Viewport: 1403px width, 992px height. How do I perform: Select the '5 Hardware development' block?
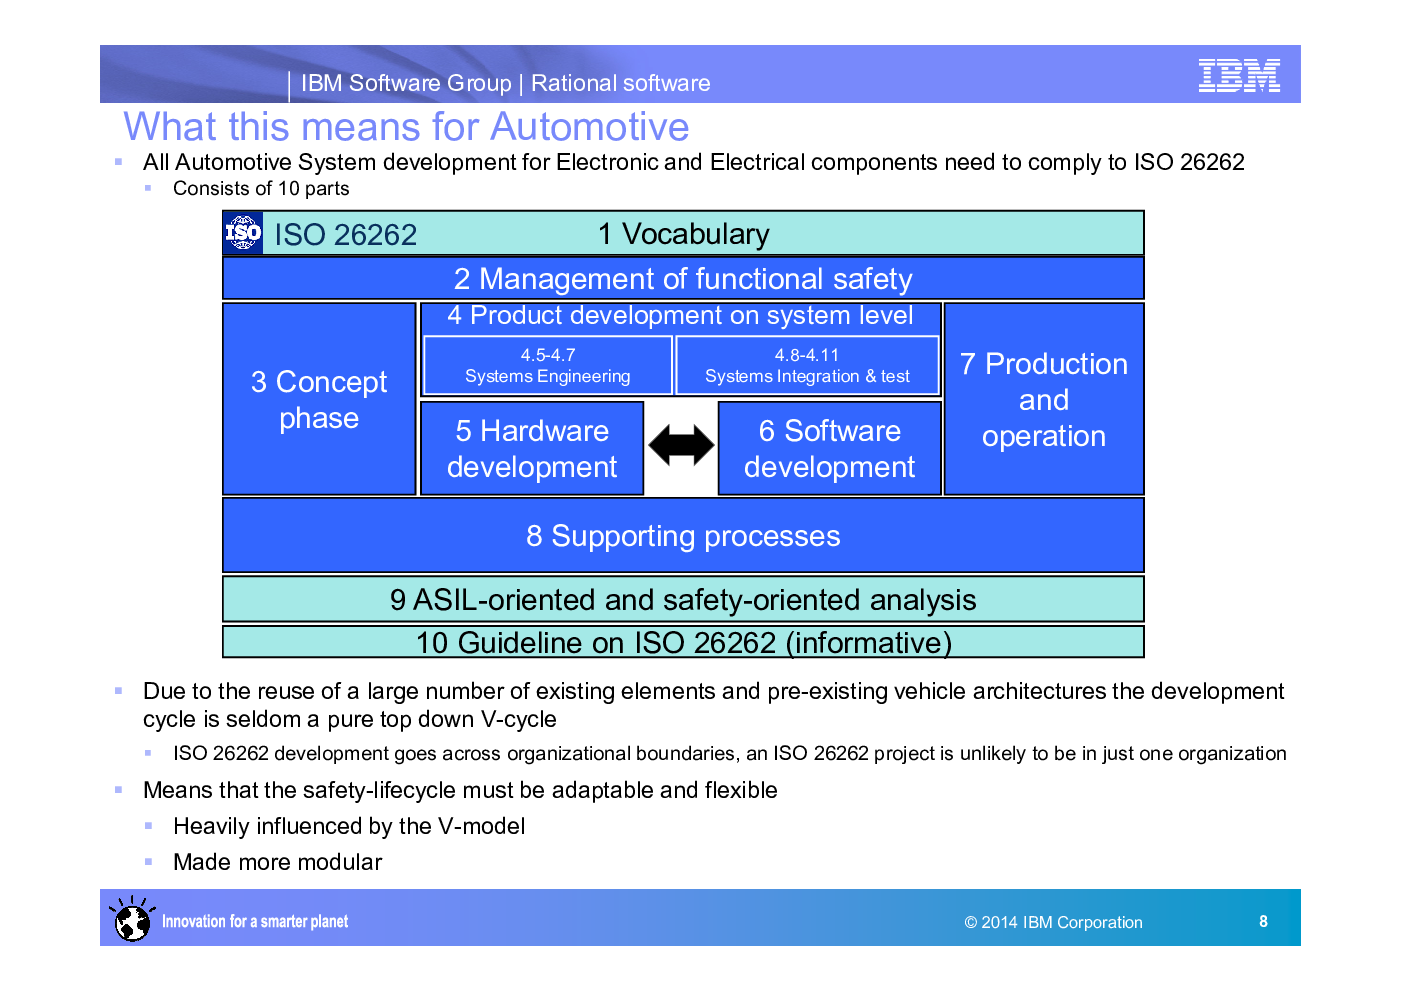click(x=532, y=448)
